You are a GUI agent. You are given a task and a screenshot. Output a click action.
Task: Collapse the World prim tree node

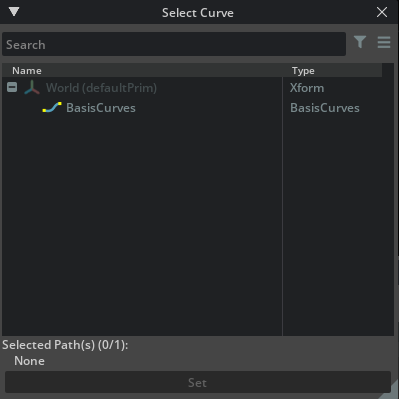pos(12,87)
